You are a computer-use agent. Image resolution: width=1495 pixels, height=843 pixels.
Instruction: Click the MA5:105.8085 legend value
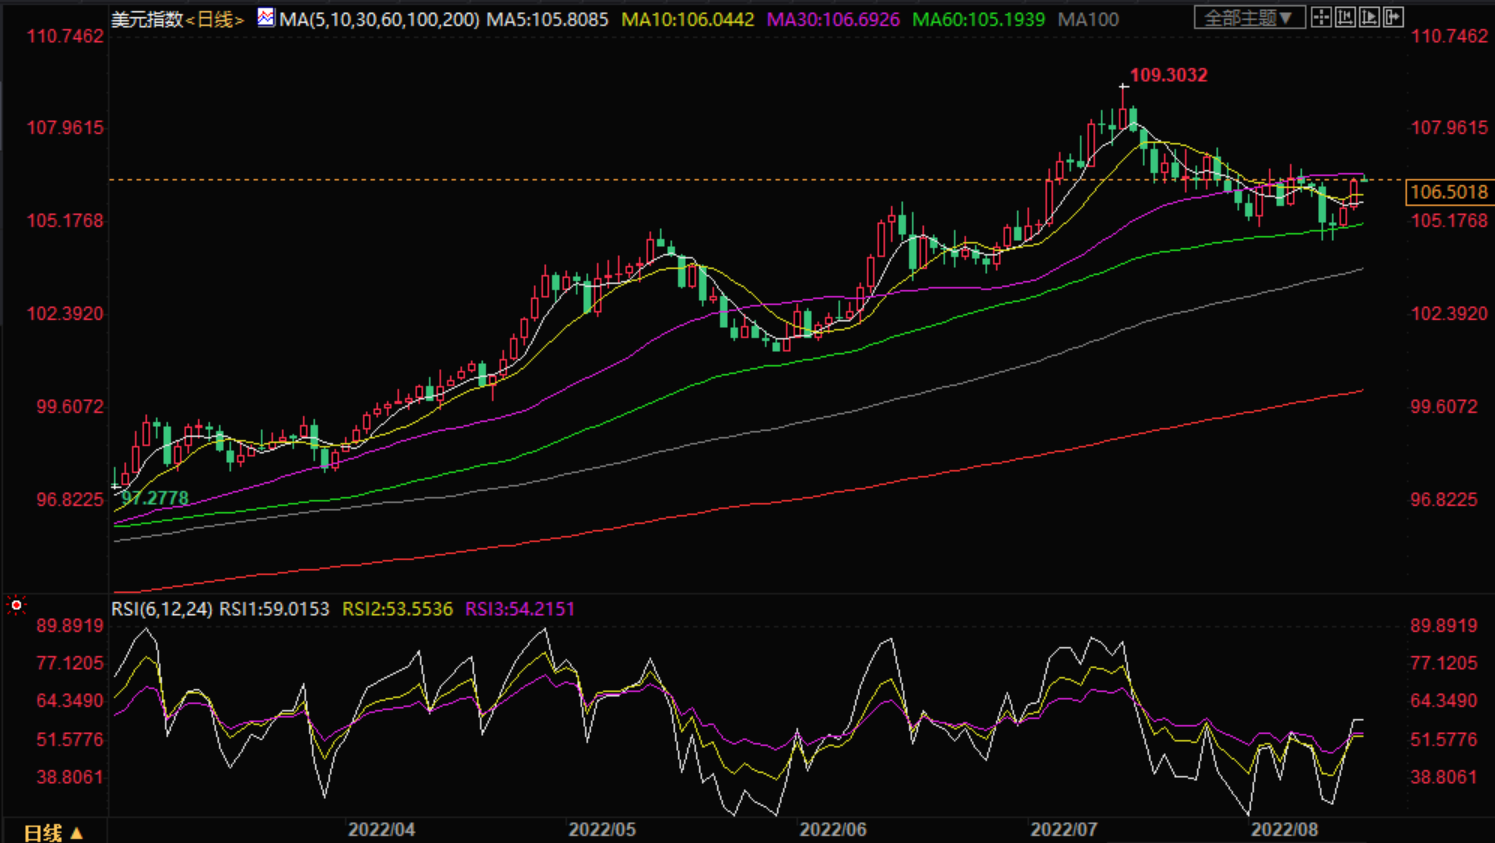547,19
